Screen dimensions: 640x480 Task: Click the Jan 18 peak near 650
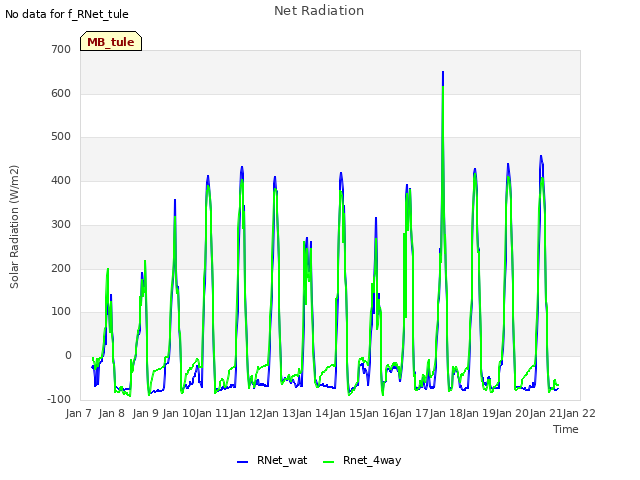[443, 73]
